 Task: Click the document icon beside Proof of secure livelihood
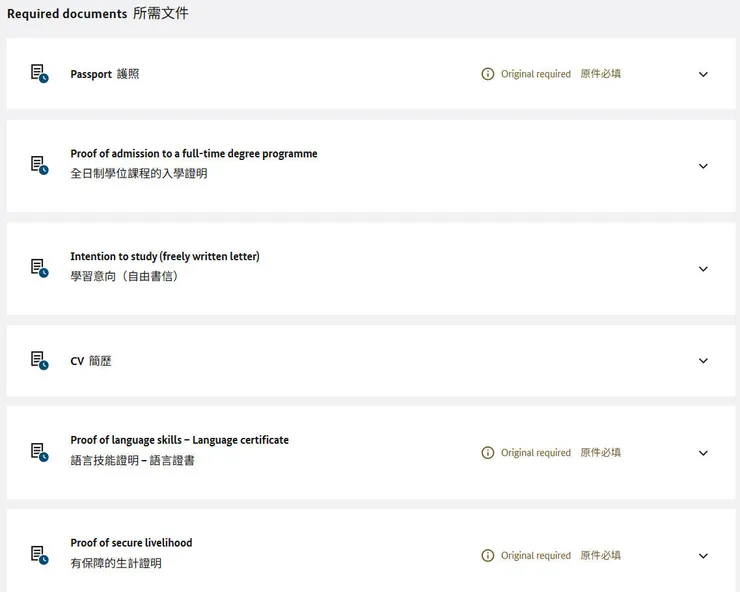39,555
